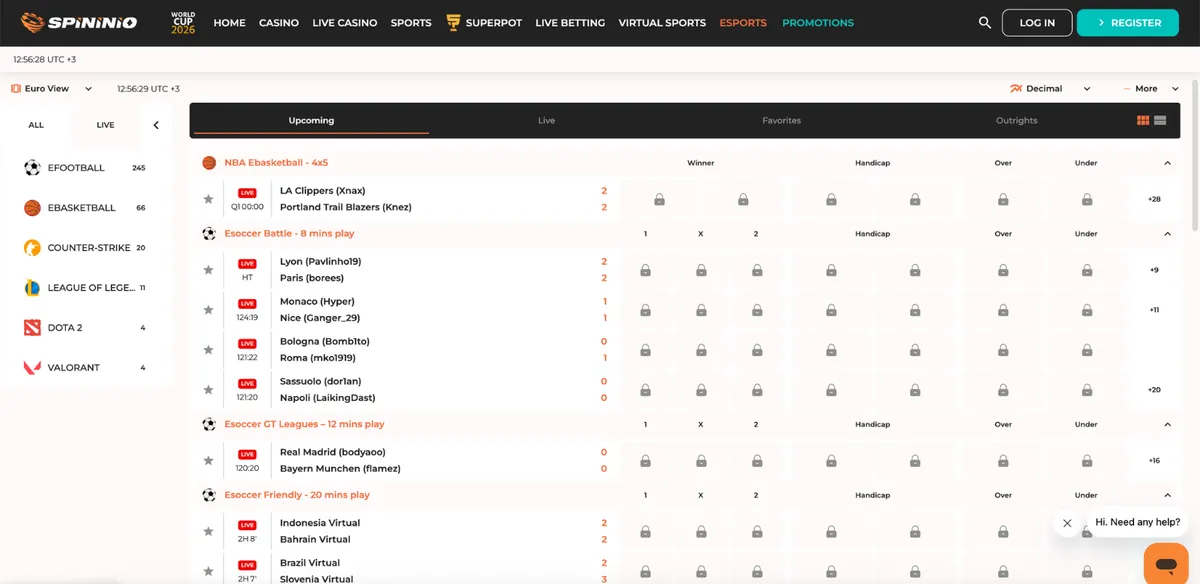Favorite the Monaco vs Nice match
Viewport: 1200px width, 584px height.
(208, 310)
